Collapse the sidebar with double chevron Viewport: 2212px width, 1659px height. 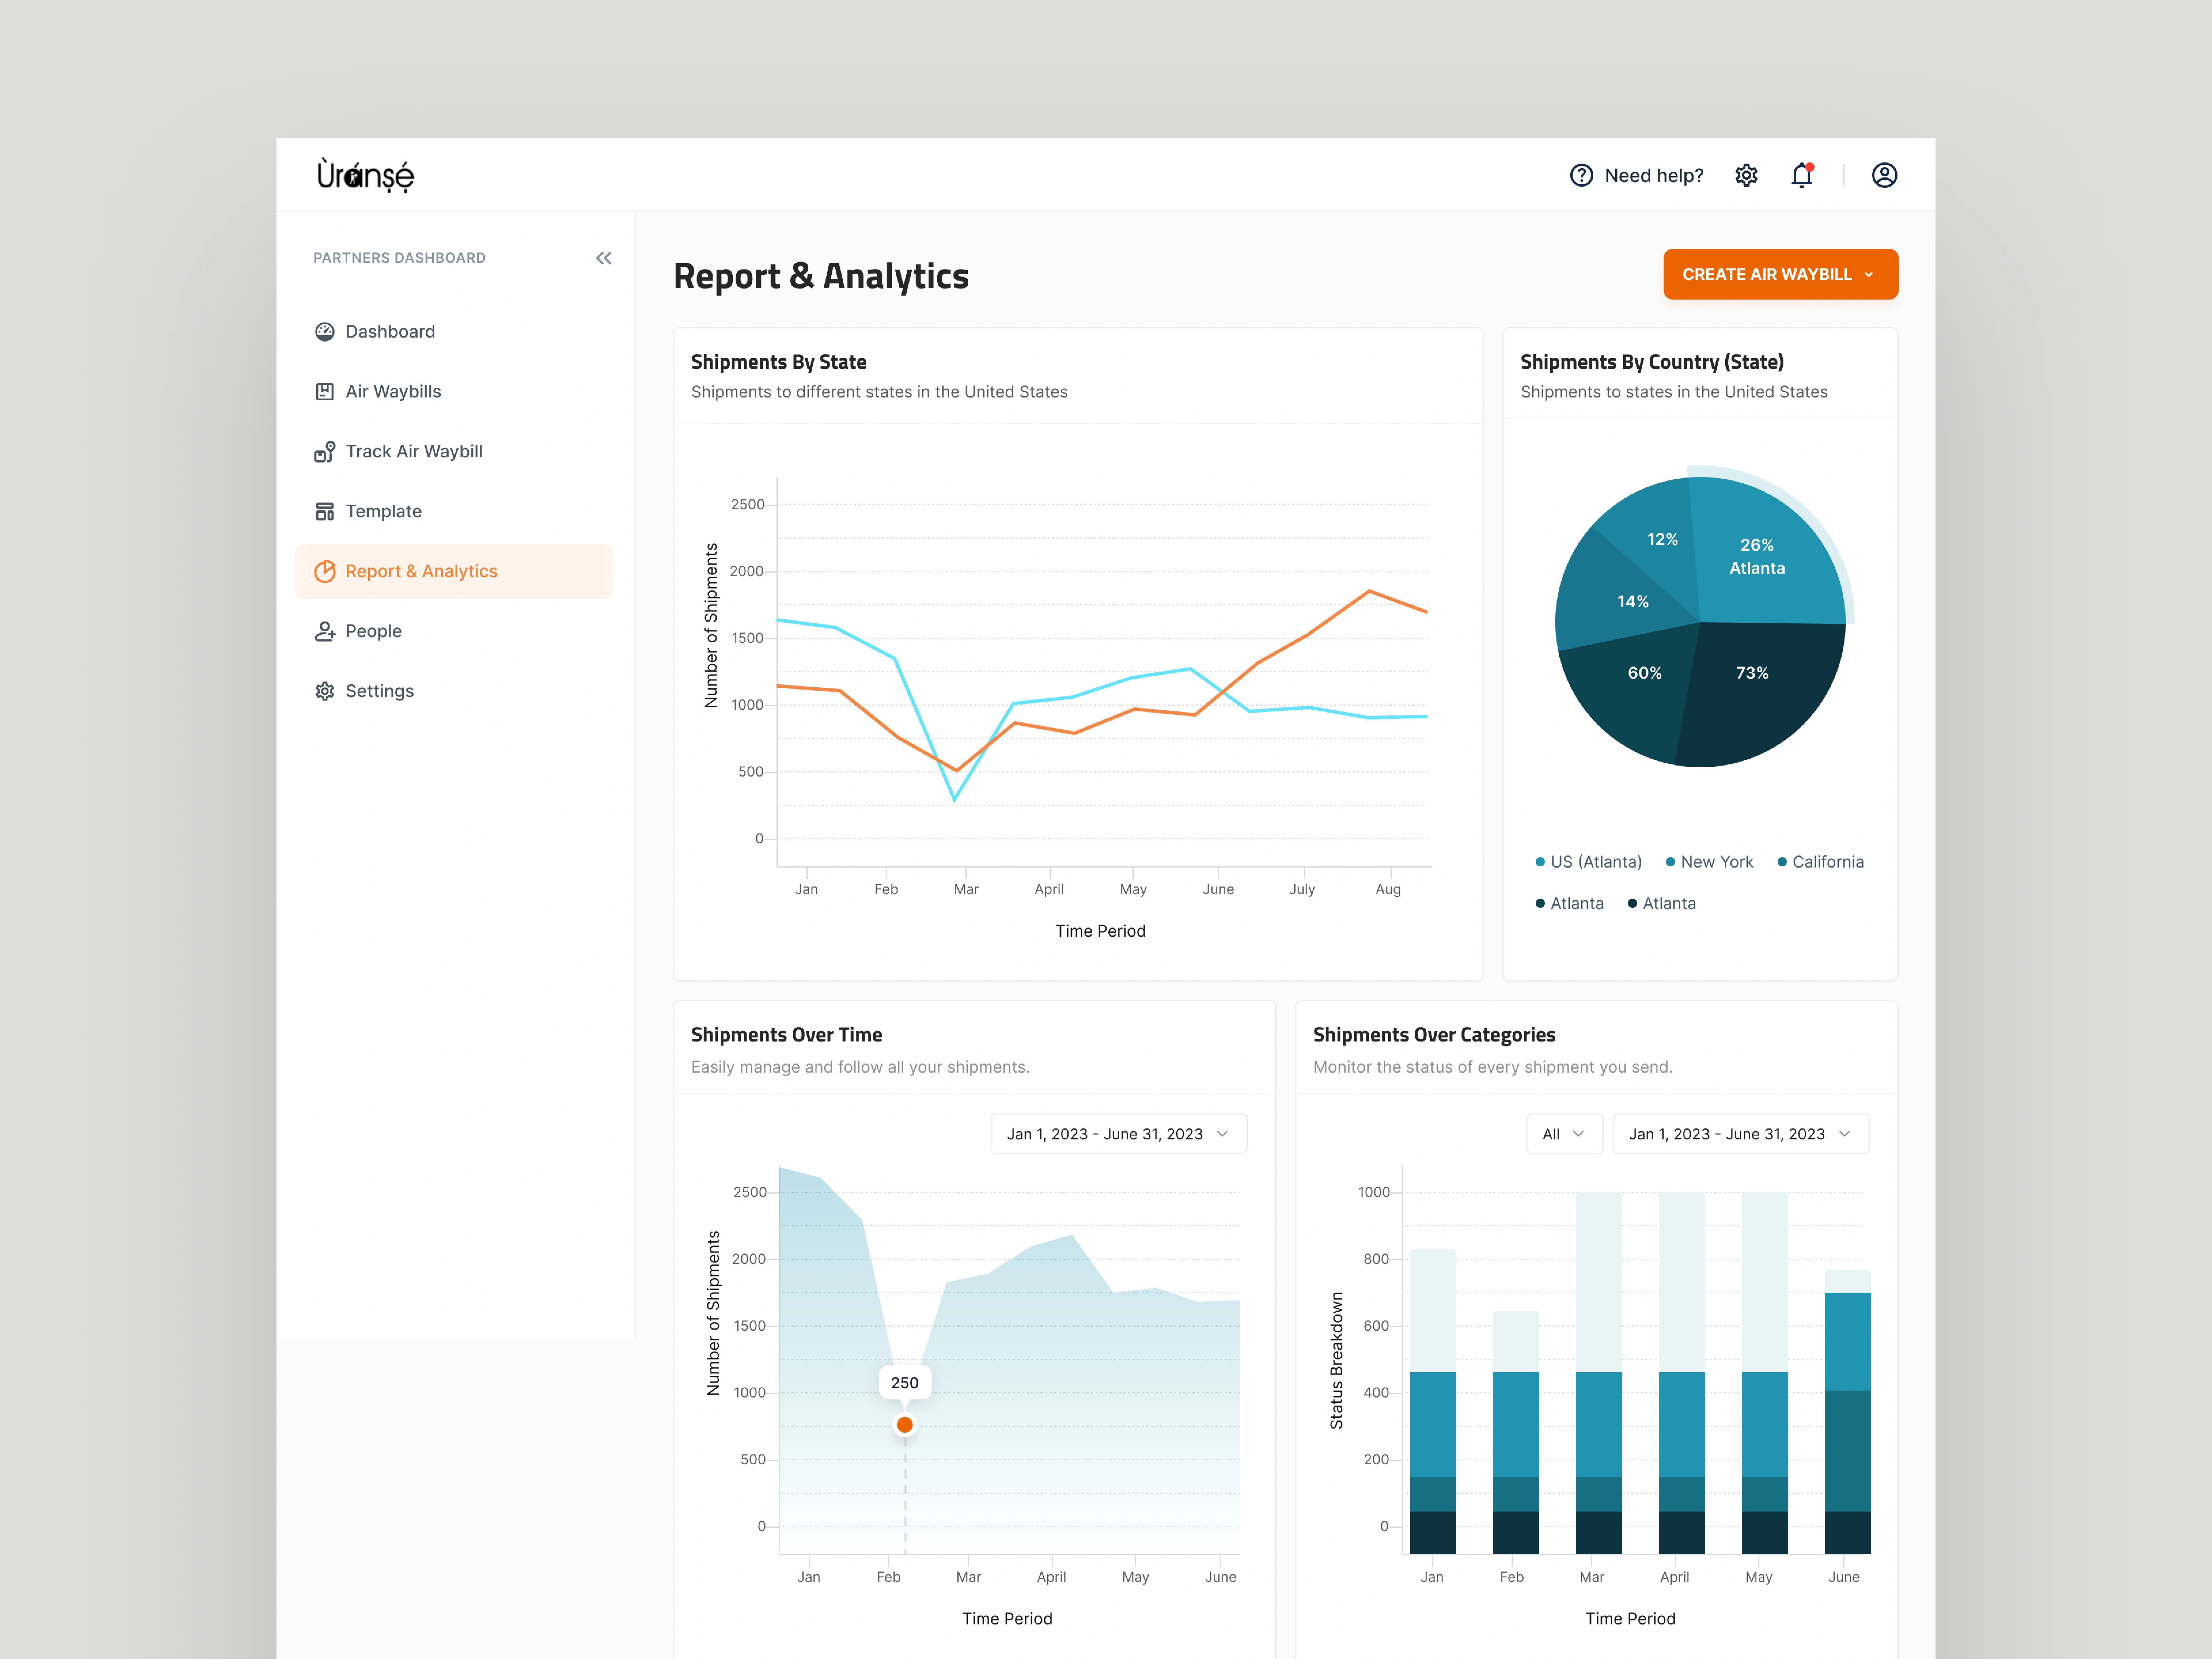pyautogui.click(x=604, y=258)
